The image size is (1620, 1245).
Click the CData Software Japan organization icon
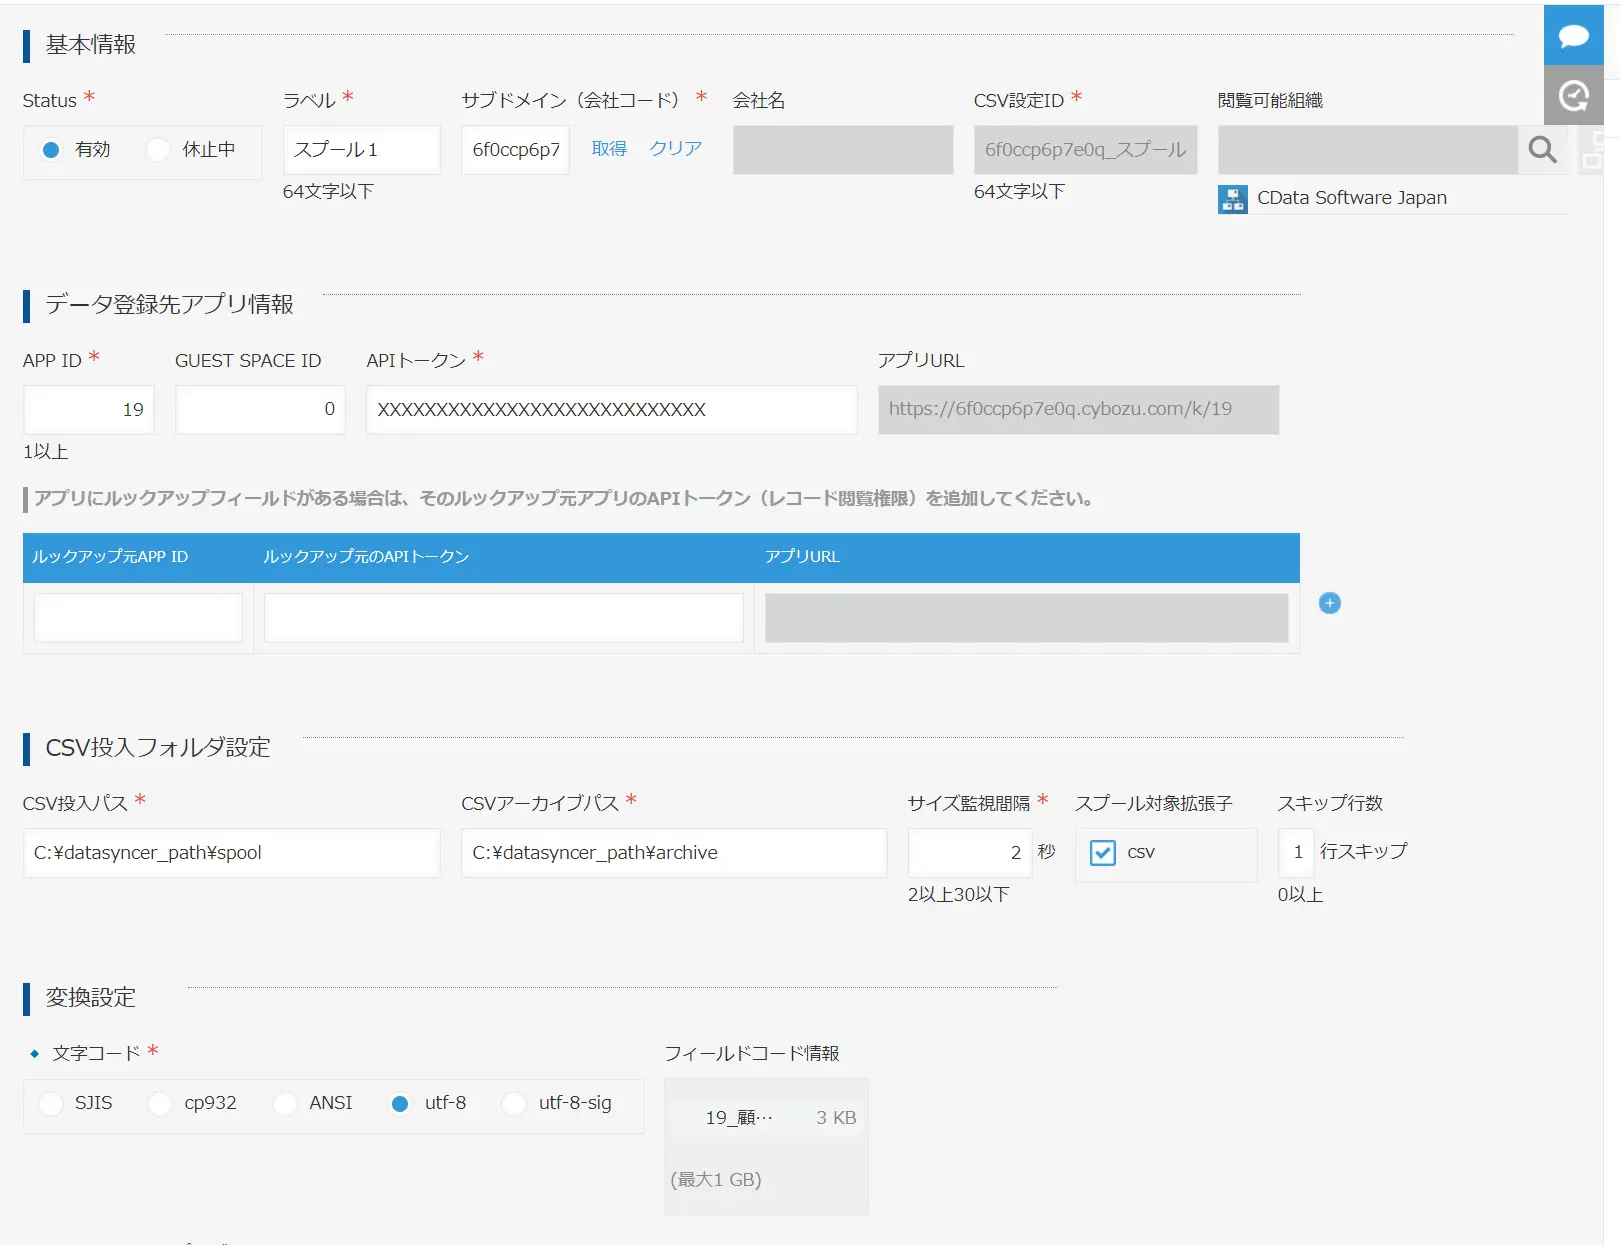pos(1232,199)
